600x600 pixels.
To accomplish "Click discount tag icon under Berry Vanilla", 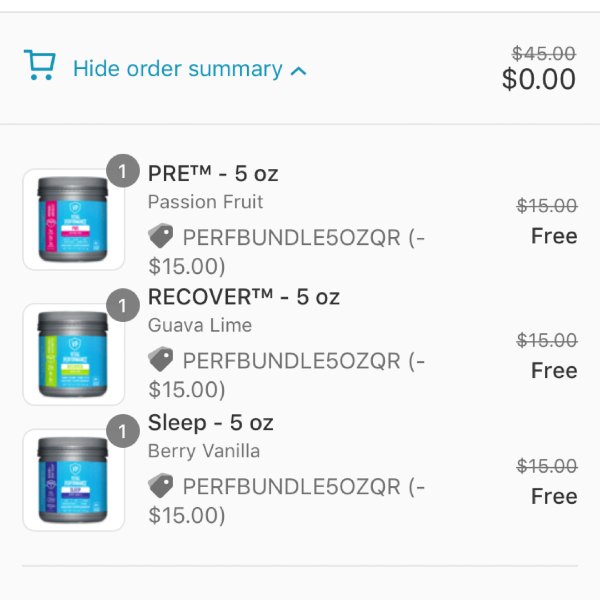I will pos(160,485).
